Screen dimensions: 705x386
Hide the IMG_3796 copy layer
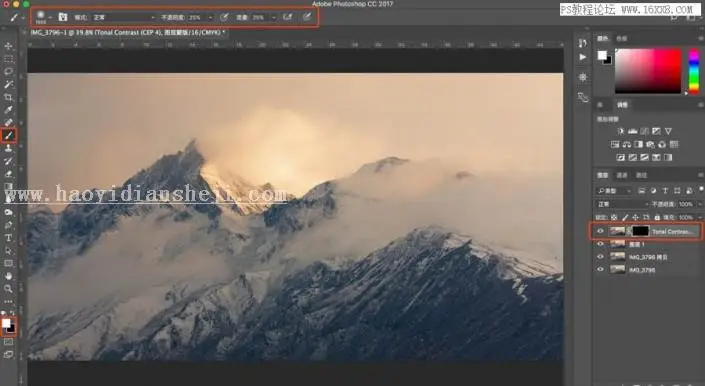600,257
